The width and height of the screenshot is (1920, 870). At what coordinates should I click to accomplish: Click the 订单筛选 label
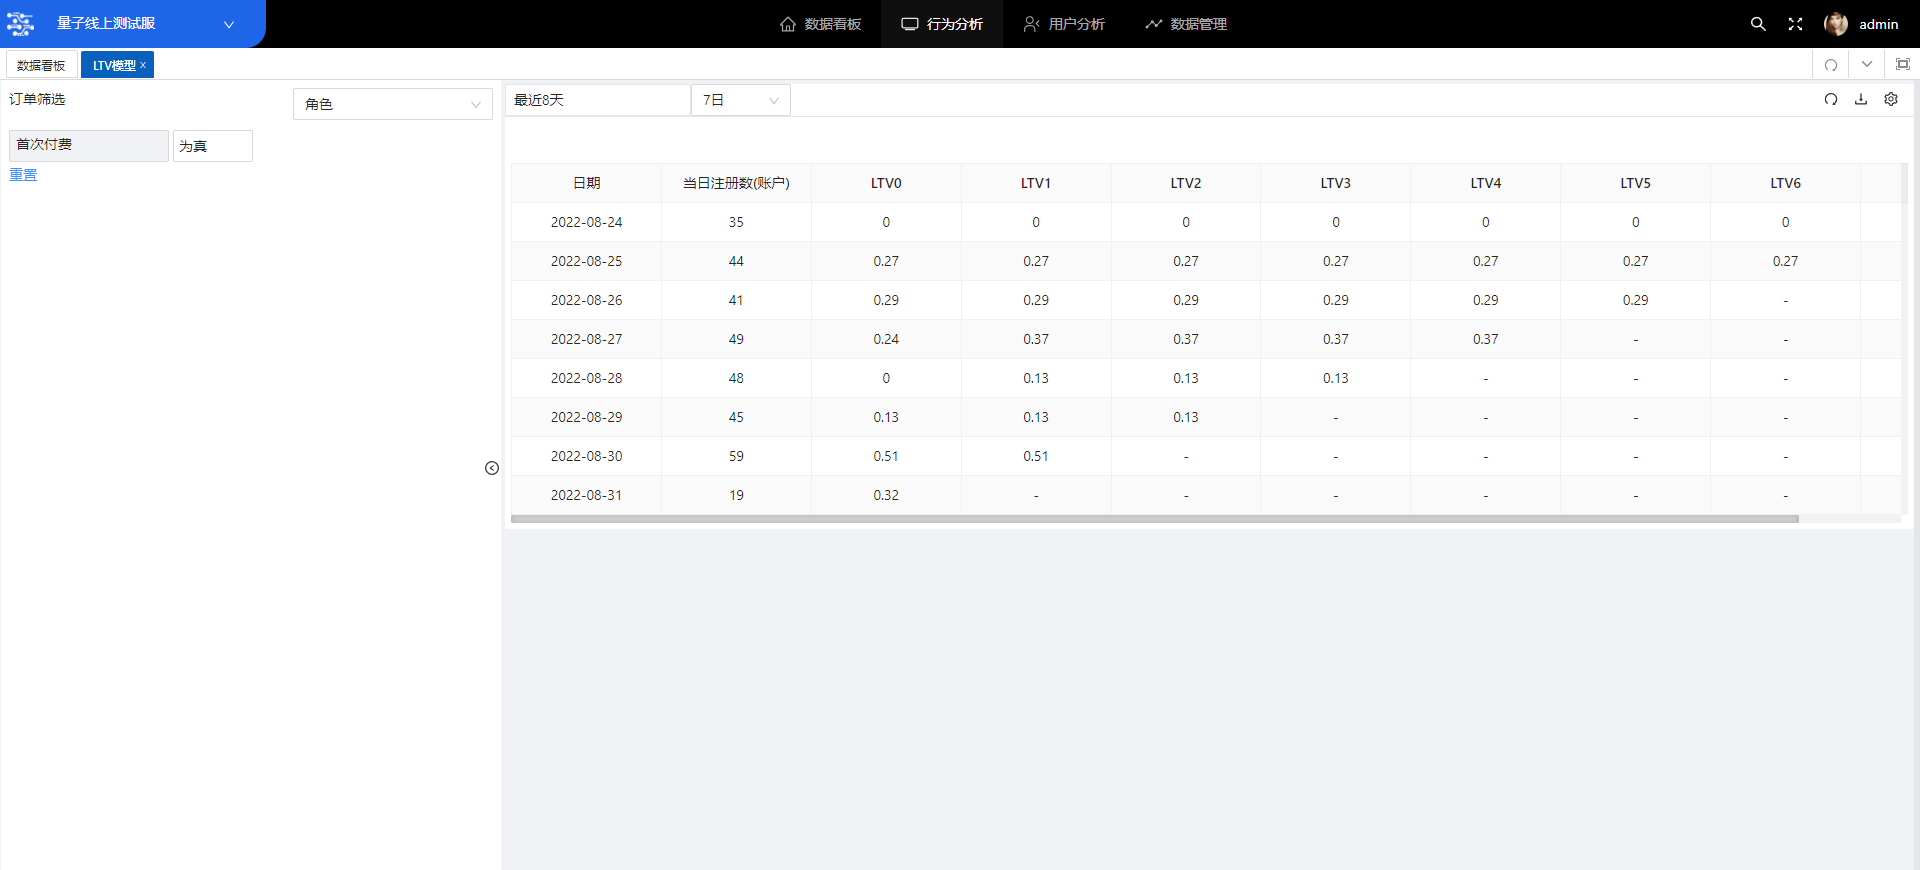pos(37,99)
